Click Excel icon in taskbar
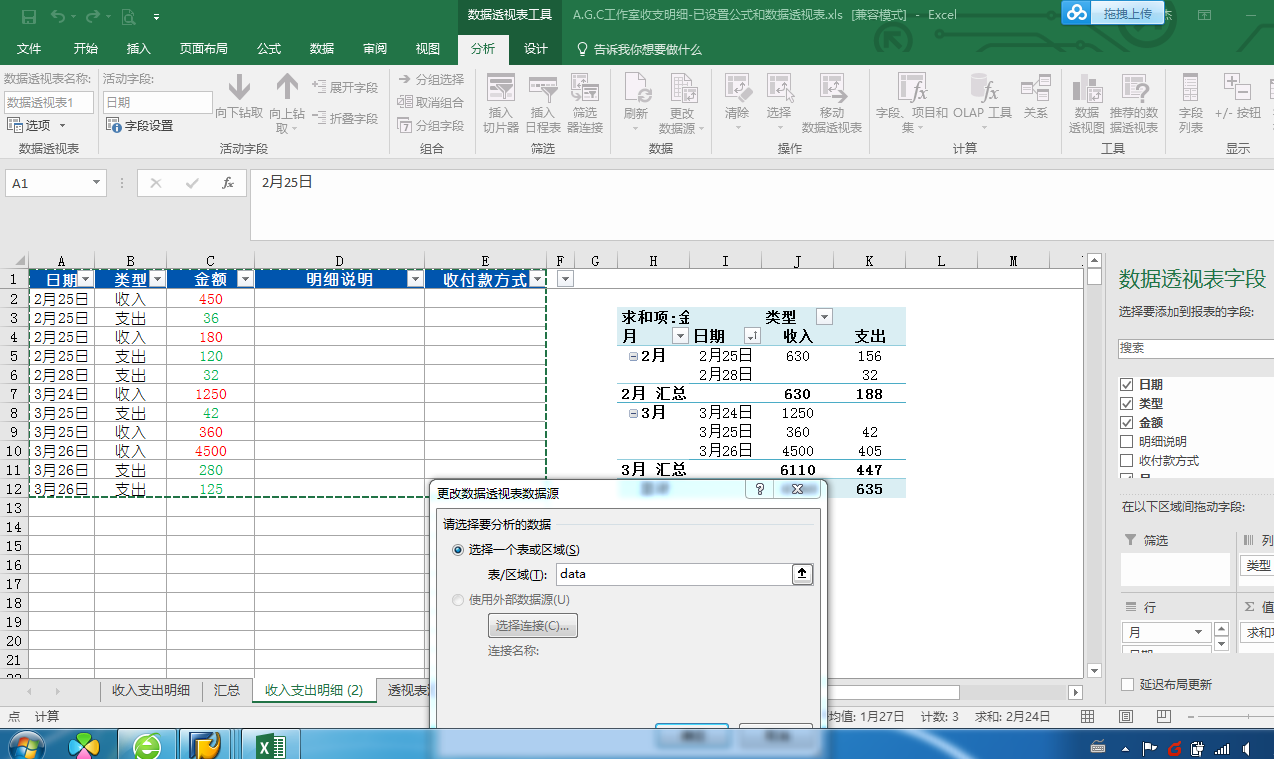Image resolution: width=1274 pixels, height=759 pixels. point(271,745)
